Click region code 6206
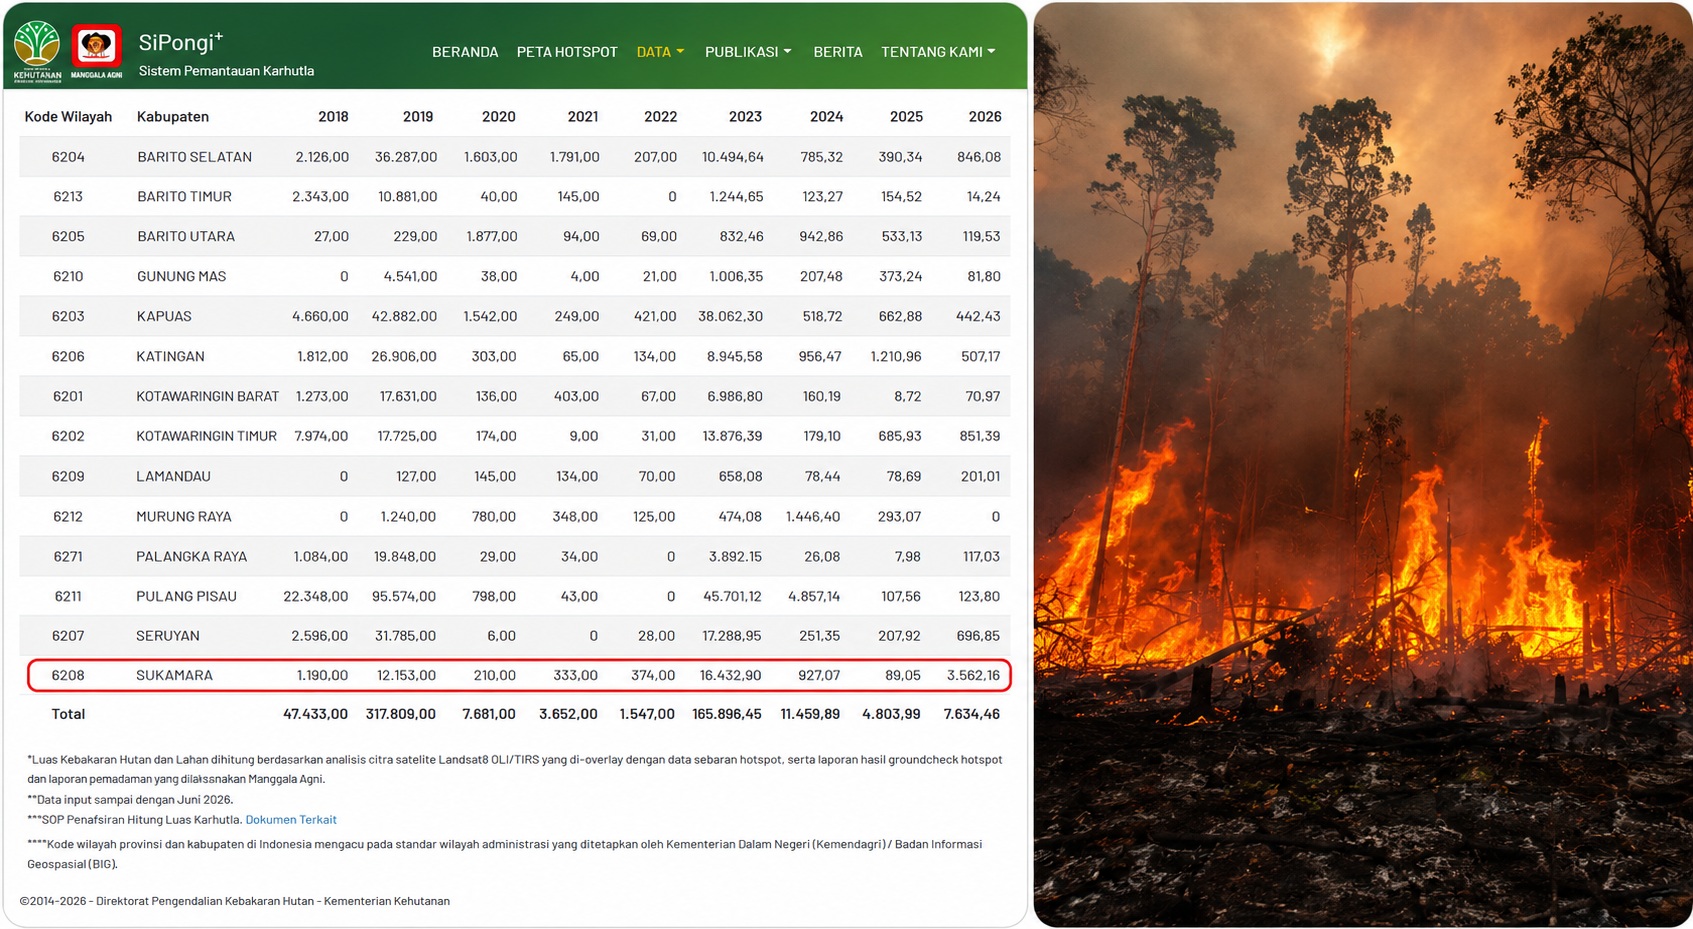This screenshot has height=929, width=1693. [68, 357]
